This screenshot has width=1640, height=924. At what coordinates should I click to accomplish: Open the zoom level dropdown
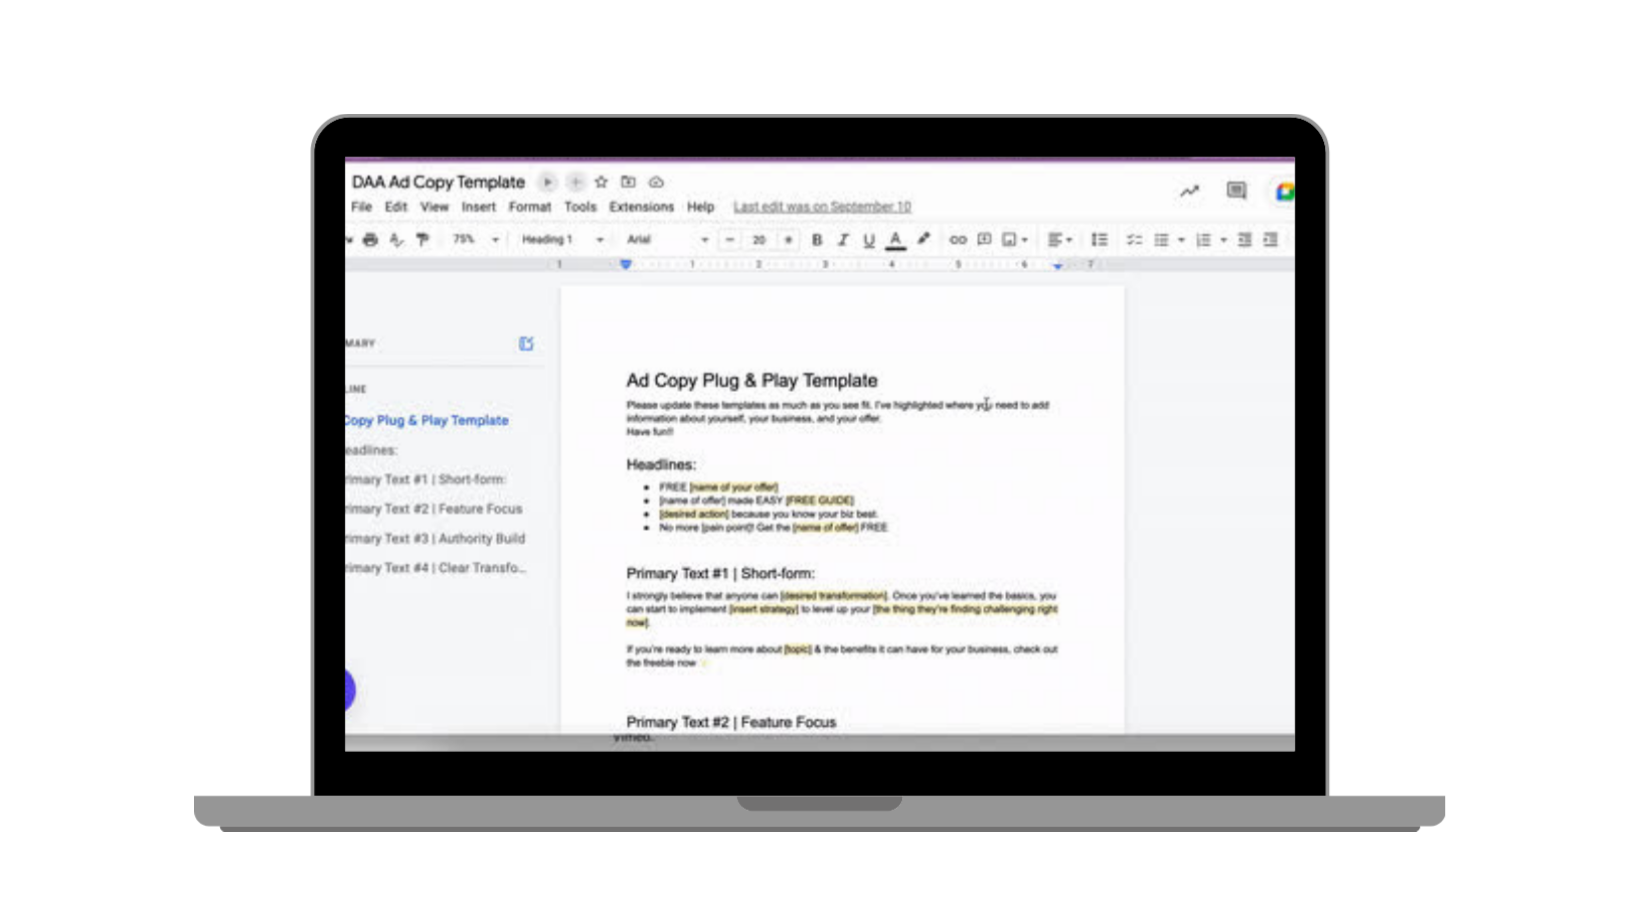point(476,240)
